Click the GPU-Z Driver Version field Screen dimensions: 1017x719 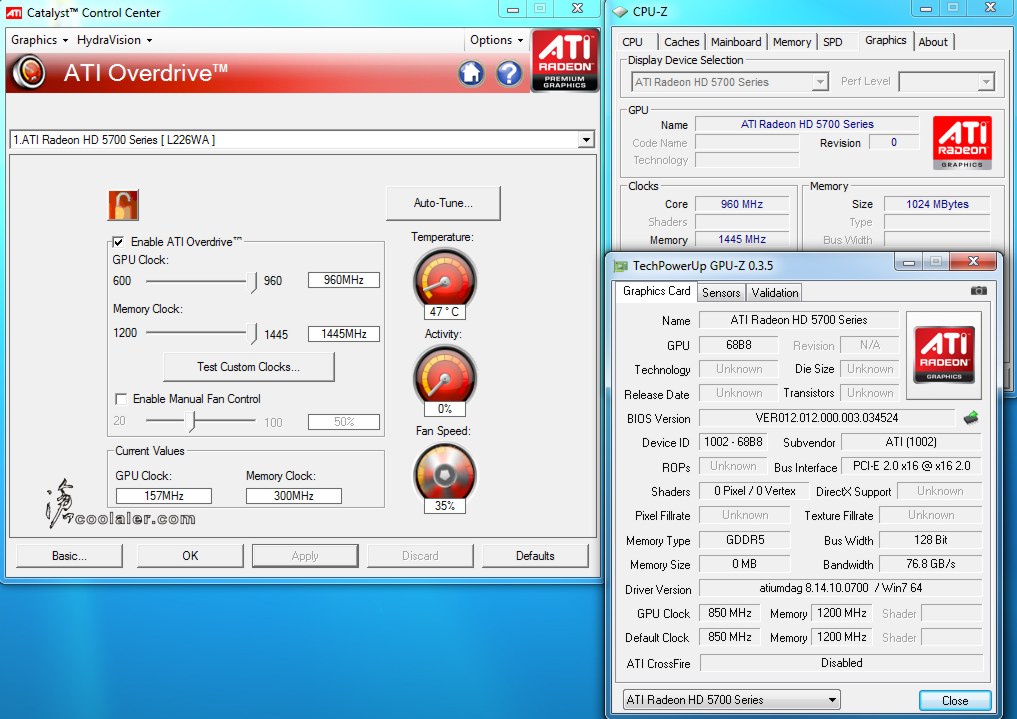pos(841,588)
